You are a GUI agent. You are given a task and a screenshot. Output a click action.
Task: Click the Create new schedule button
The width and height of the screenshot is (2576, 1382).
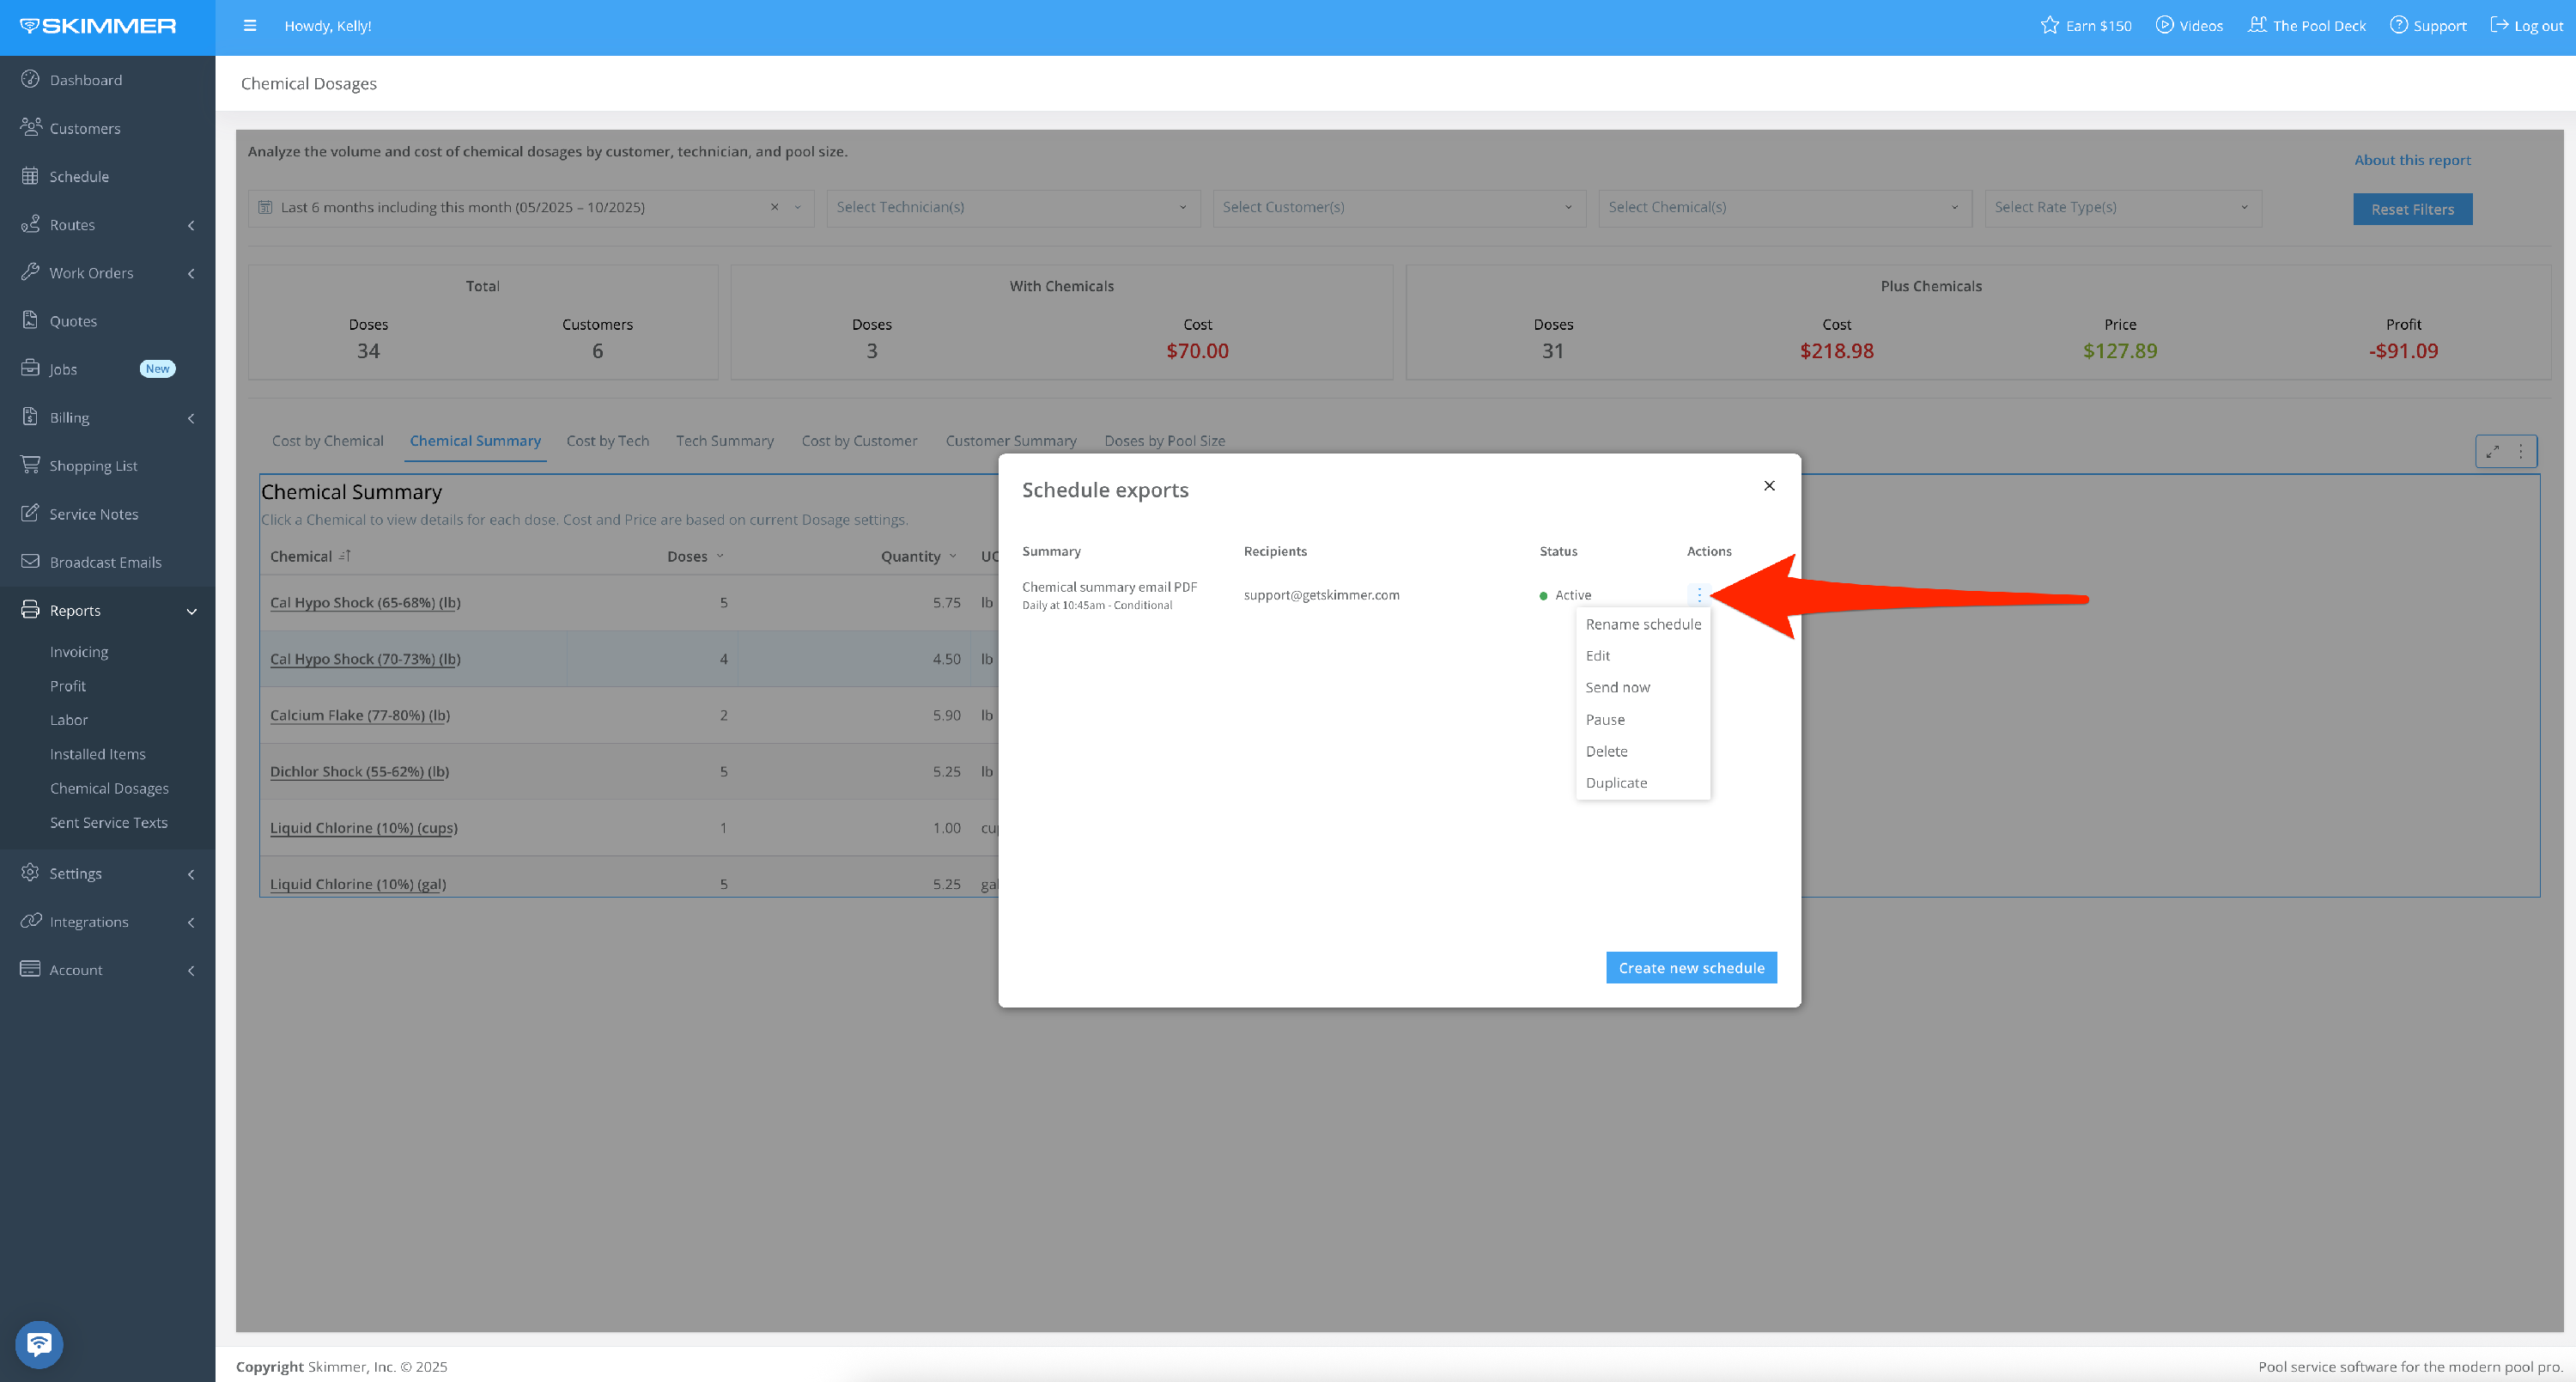tap(1691, 968)
